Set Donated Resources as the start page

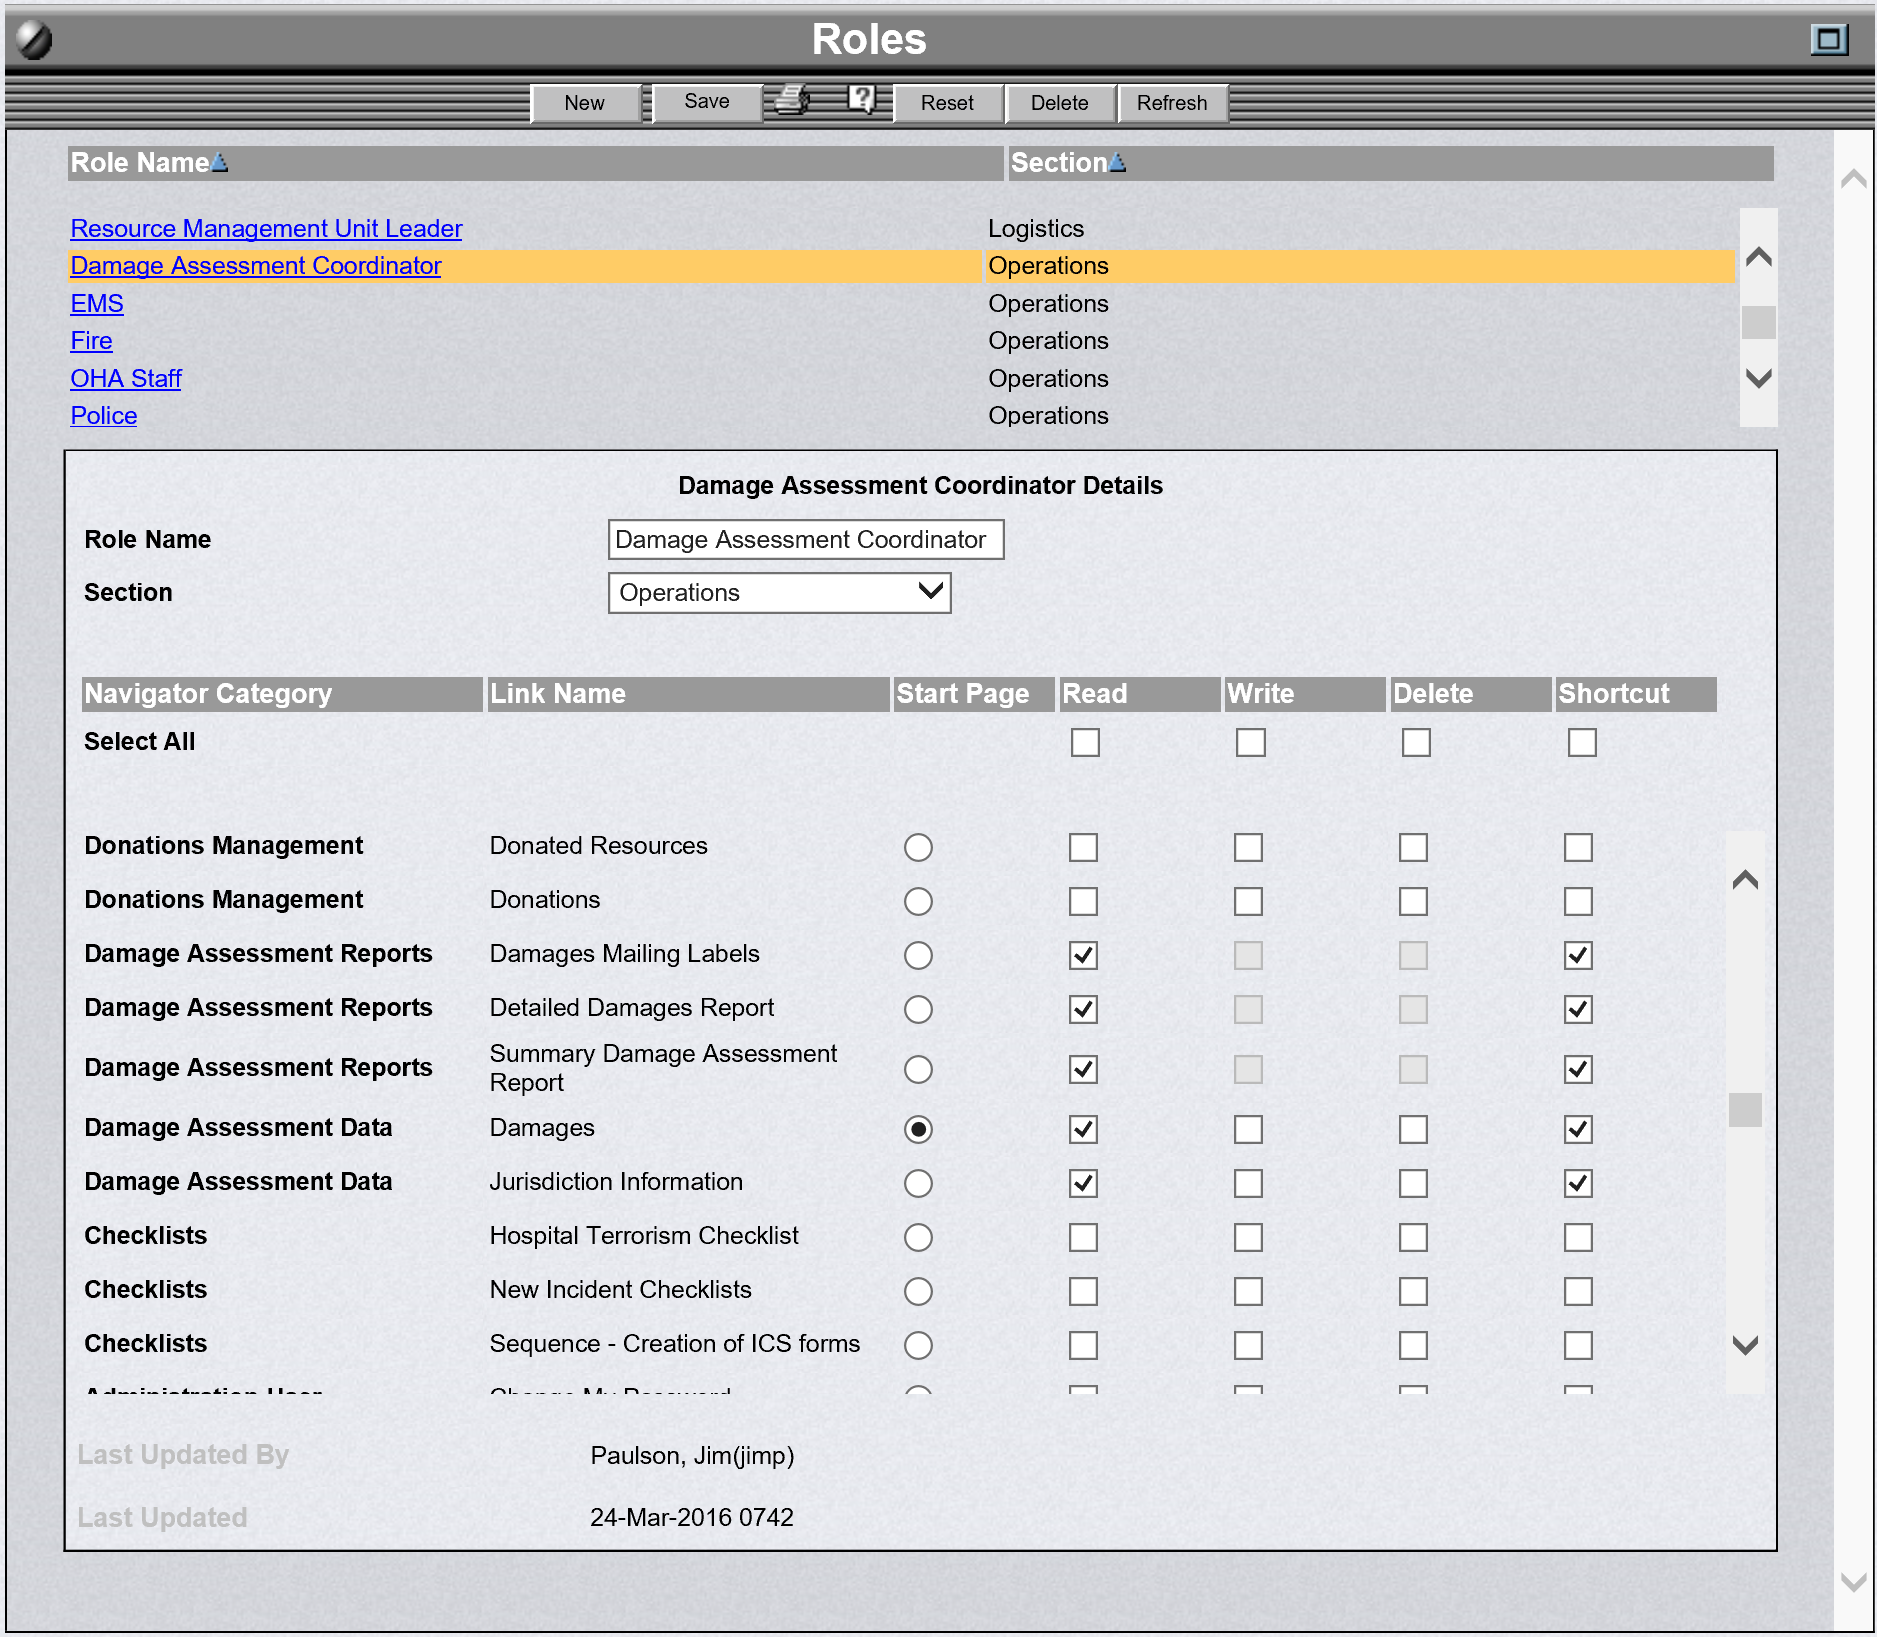pyautogui.click(x=918, y=847)
